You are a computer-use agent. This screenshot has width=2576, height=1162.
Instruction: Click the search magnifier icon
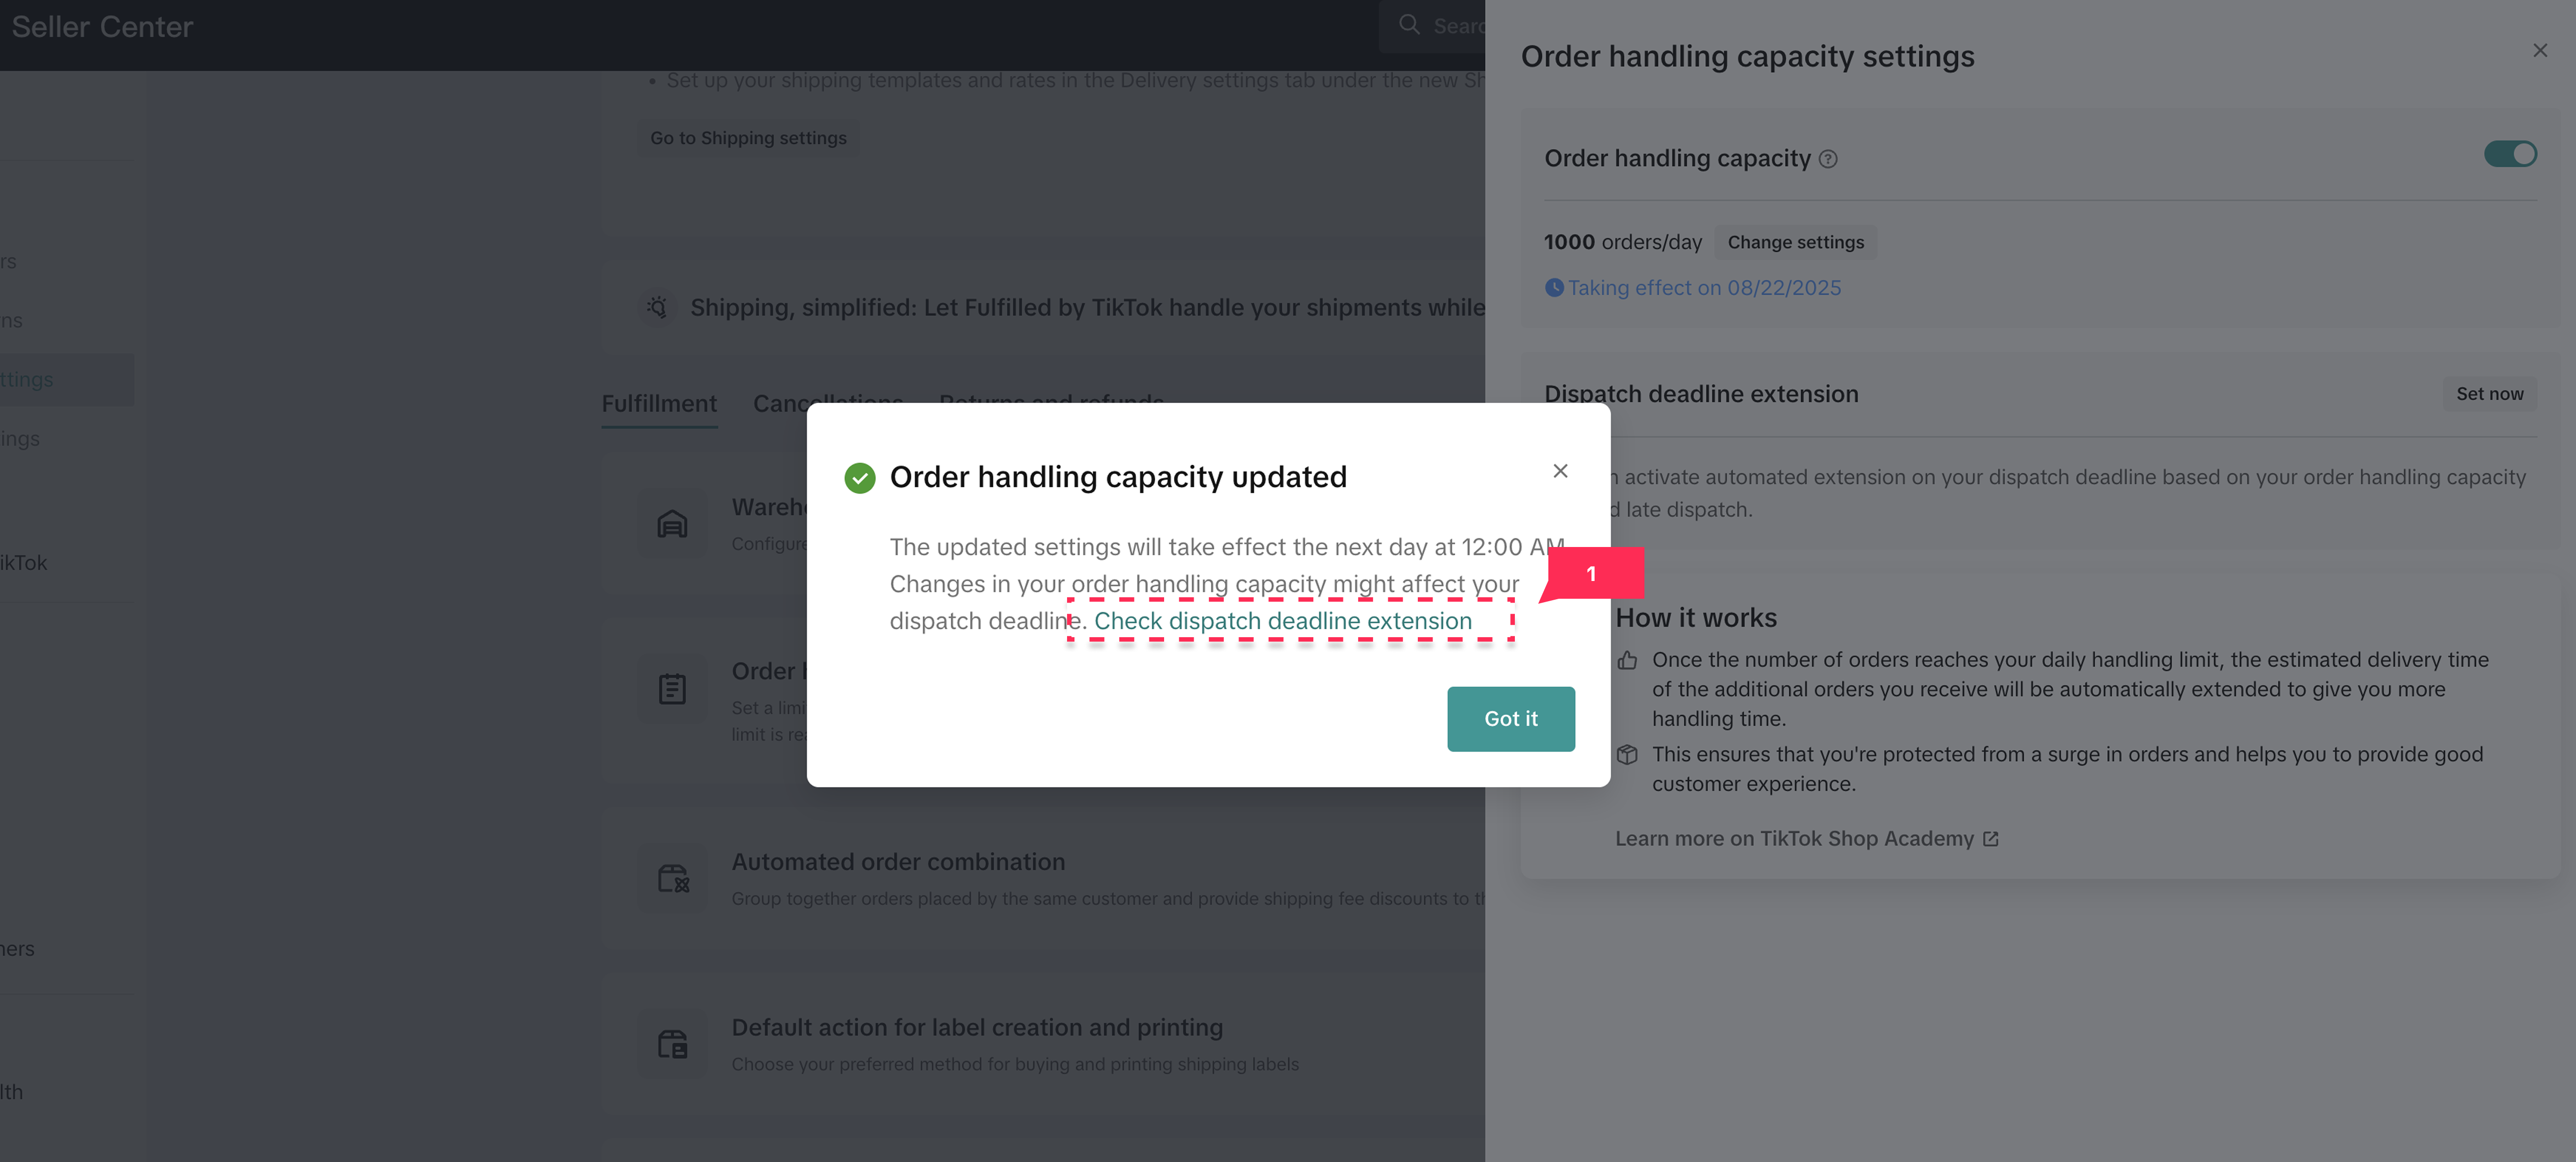point(1409,25)
